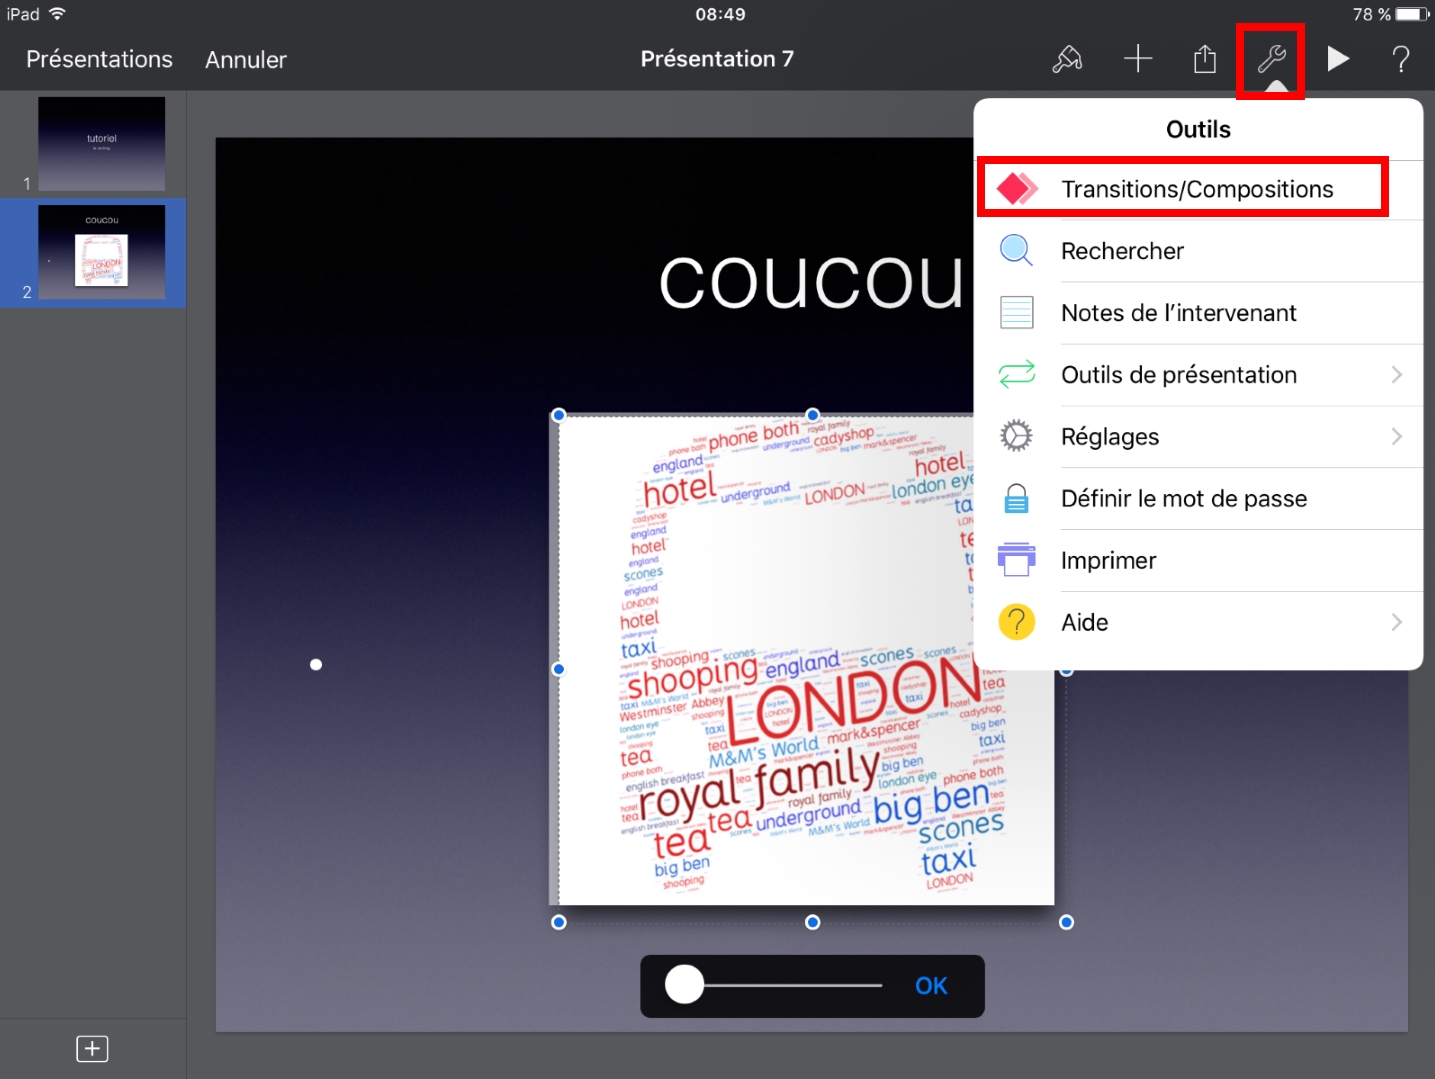Open Notes de l'intervenant
Screen dimensions: 1435x1079
[x=1178, y=313]
